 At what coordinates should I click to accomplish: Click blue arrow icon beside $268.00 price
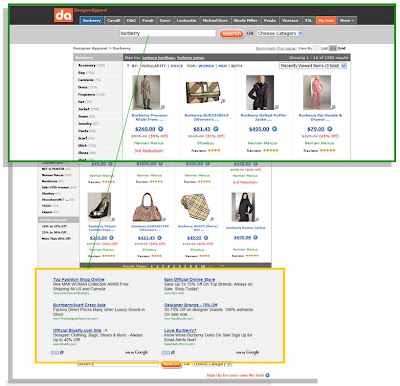[x=161, y=129]
